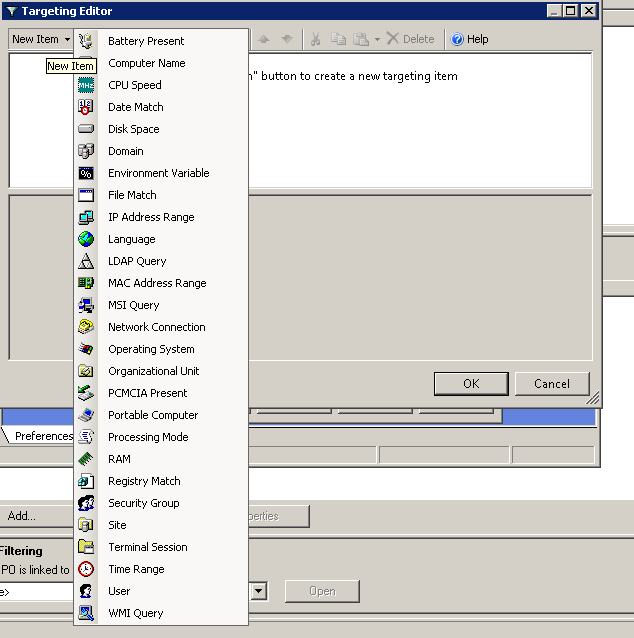Click the Operating System Windows flag icon
Viewport: 634px width, 638px height.
coord(86,349)
